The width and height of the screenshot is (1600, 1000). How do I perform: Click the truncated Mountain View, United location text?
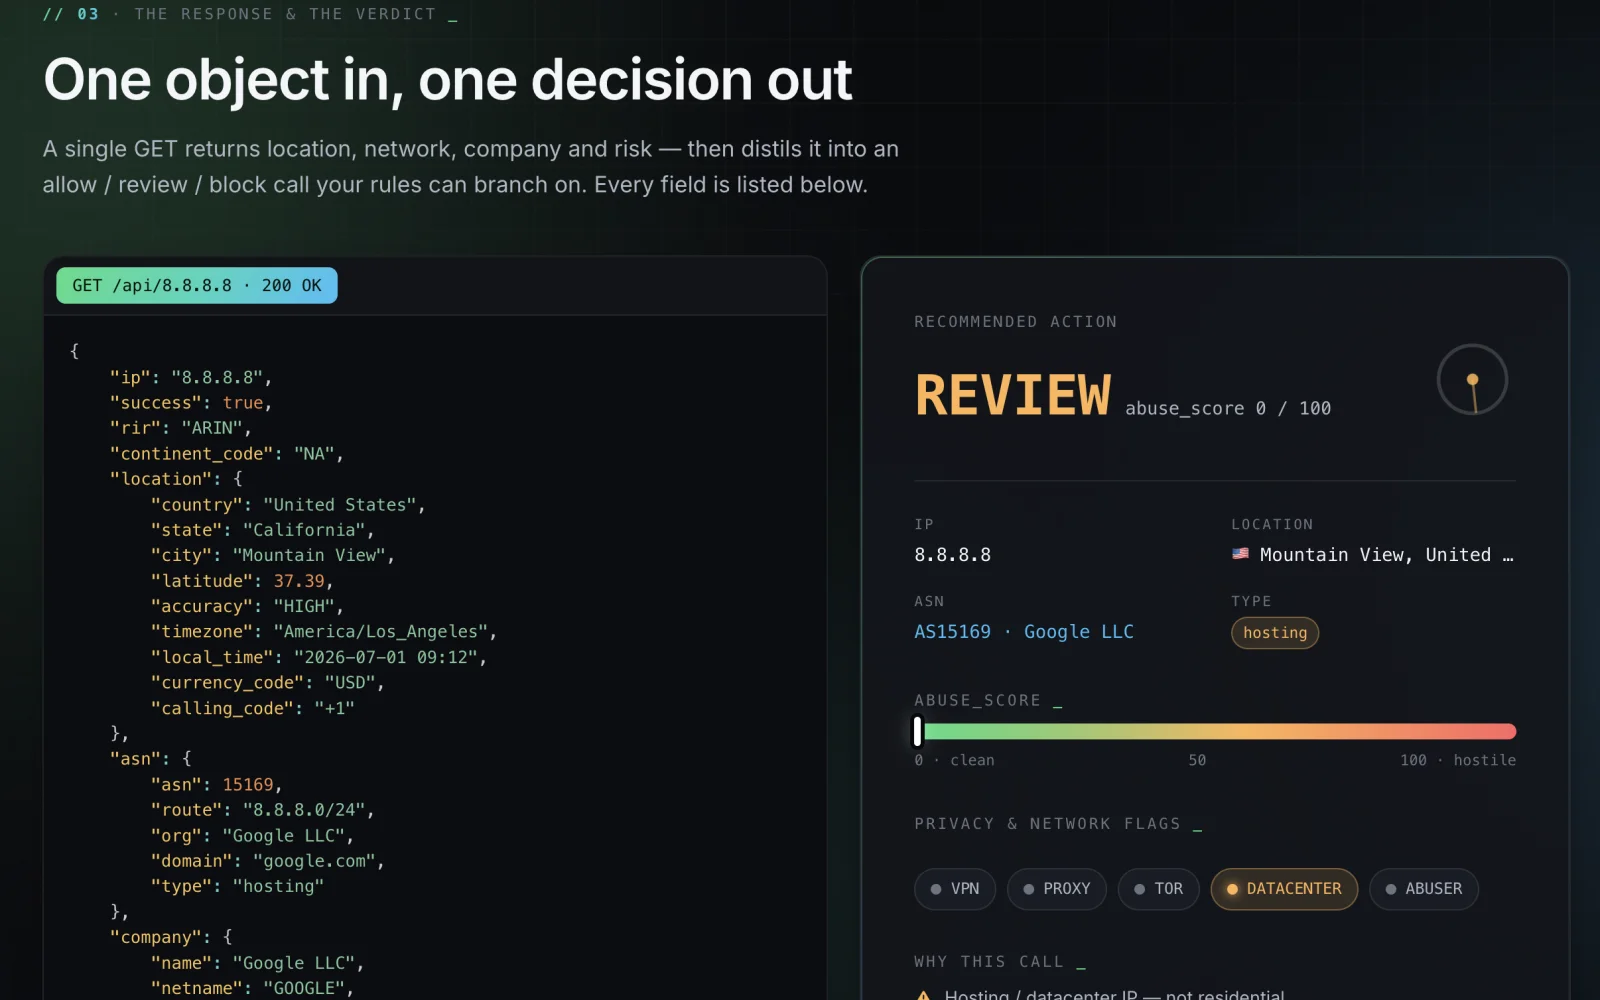(1386, 555)
